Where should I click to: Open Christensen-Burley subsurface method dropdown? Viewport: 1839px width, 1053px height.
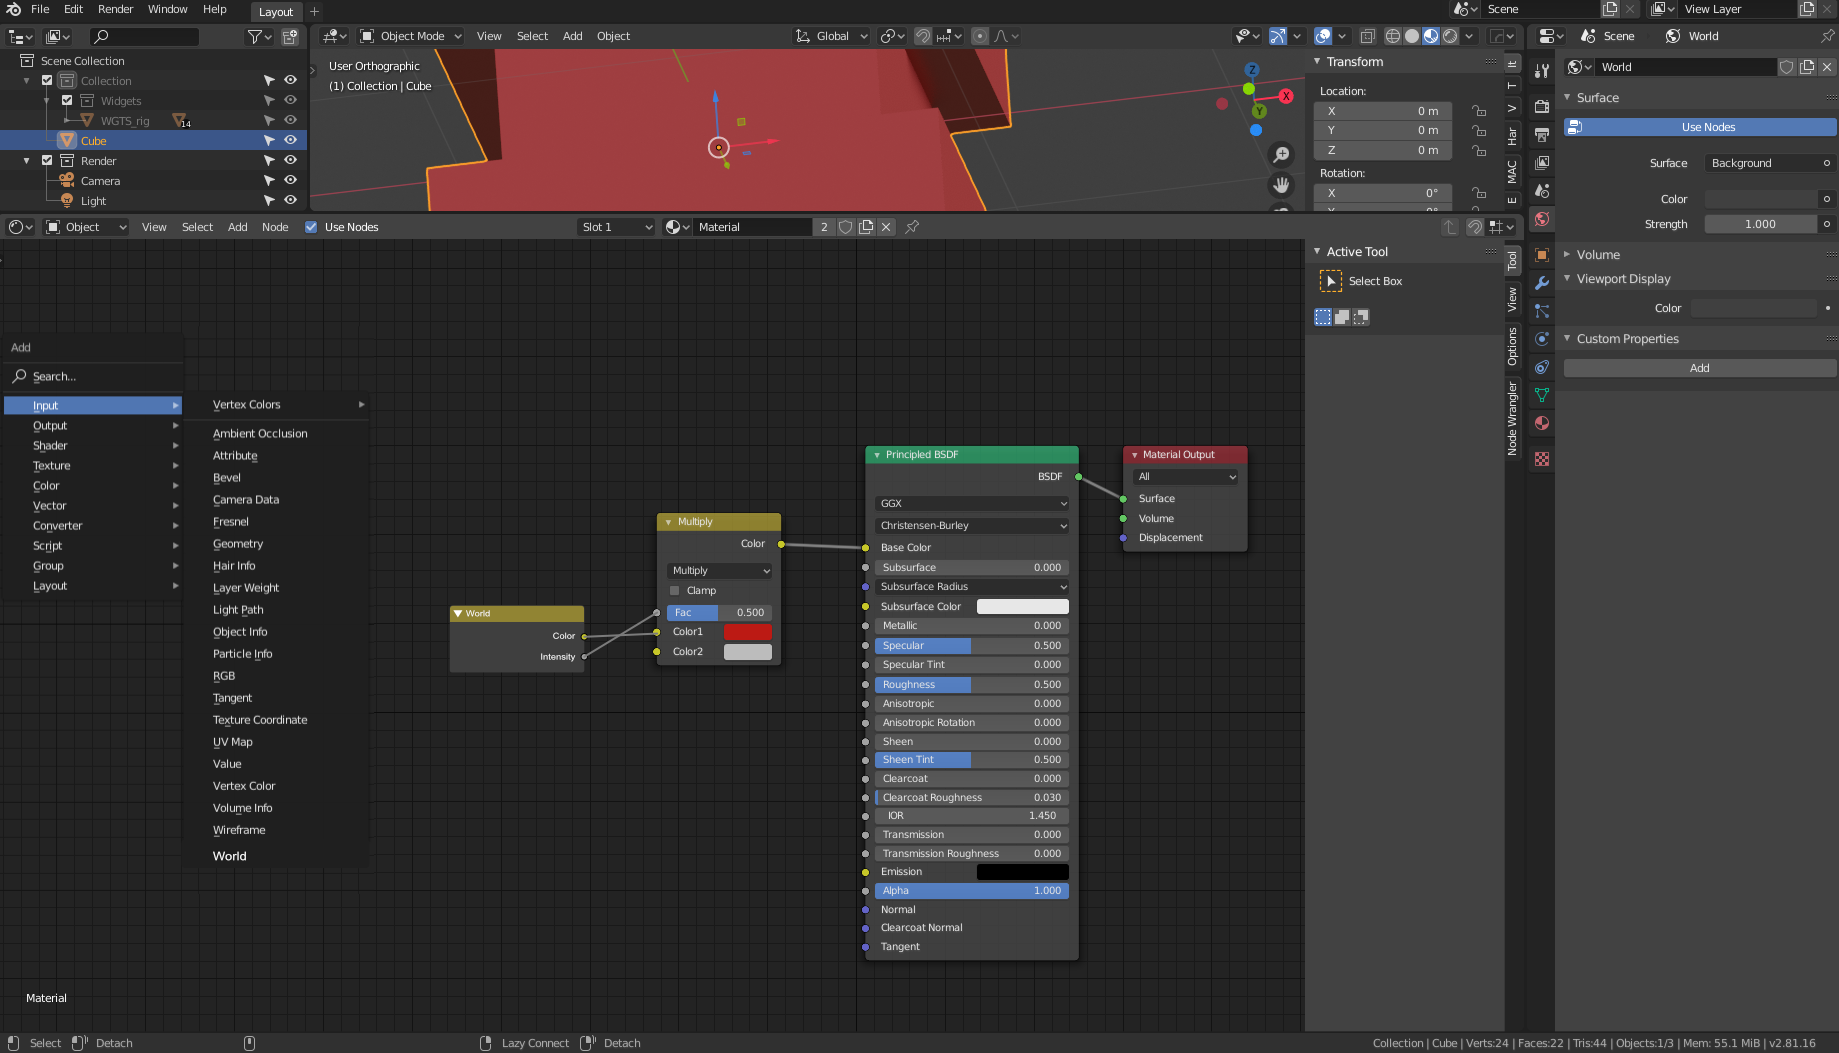(972, 525)
